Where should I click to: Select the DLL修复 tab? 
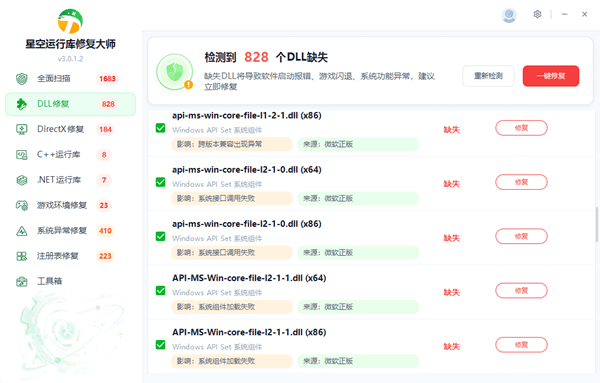70,104
